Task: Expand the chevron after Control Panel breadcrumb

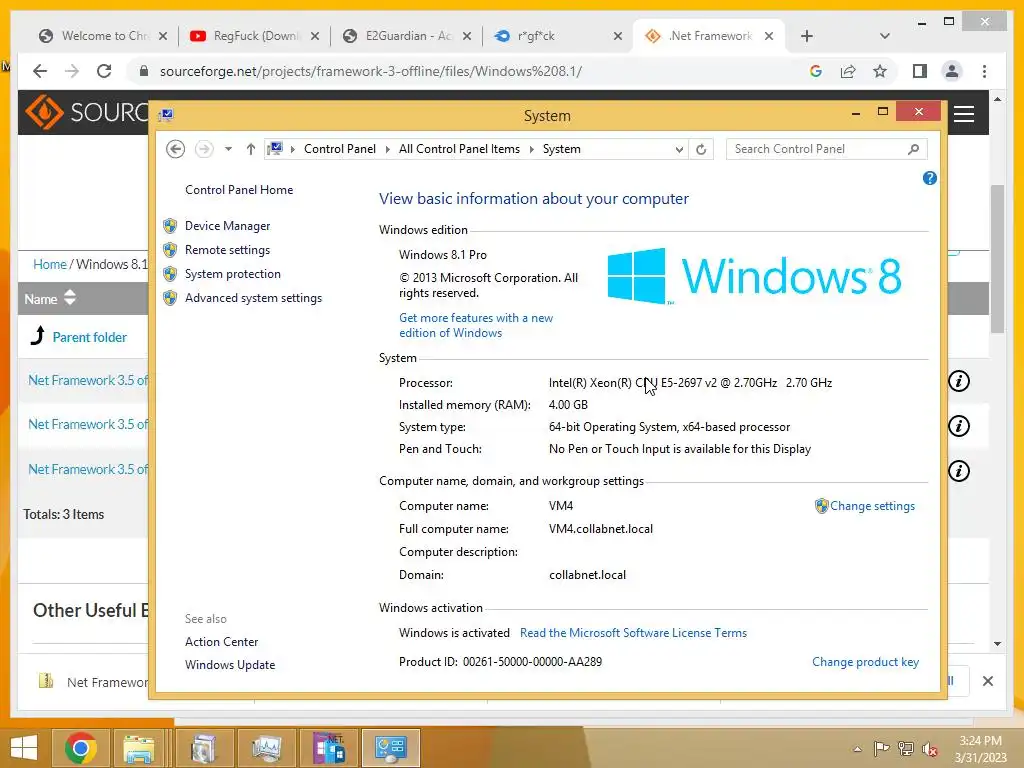Action: coord(387,150)
